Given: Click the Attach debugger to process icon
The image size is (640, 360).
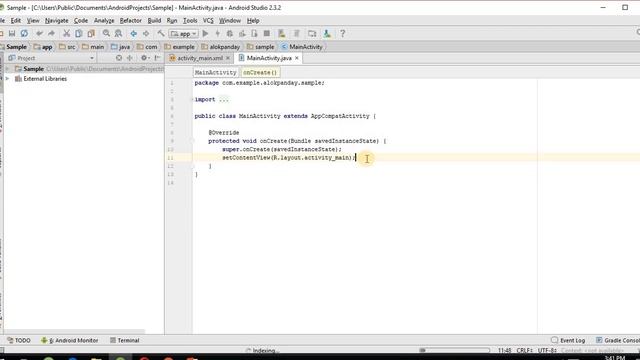Looking at the screenshot, I should pos(254,33).
